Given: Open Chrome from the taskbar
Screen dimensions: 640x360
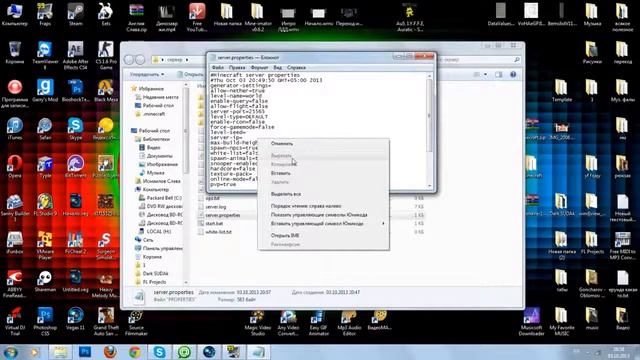Looking at the screenshot, I should coord(135,352).
